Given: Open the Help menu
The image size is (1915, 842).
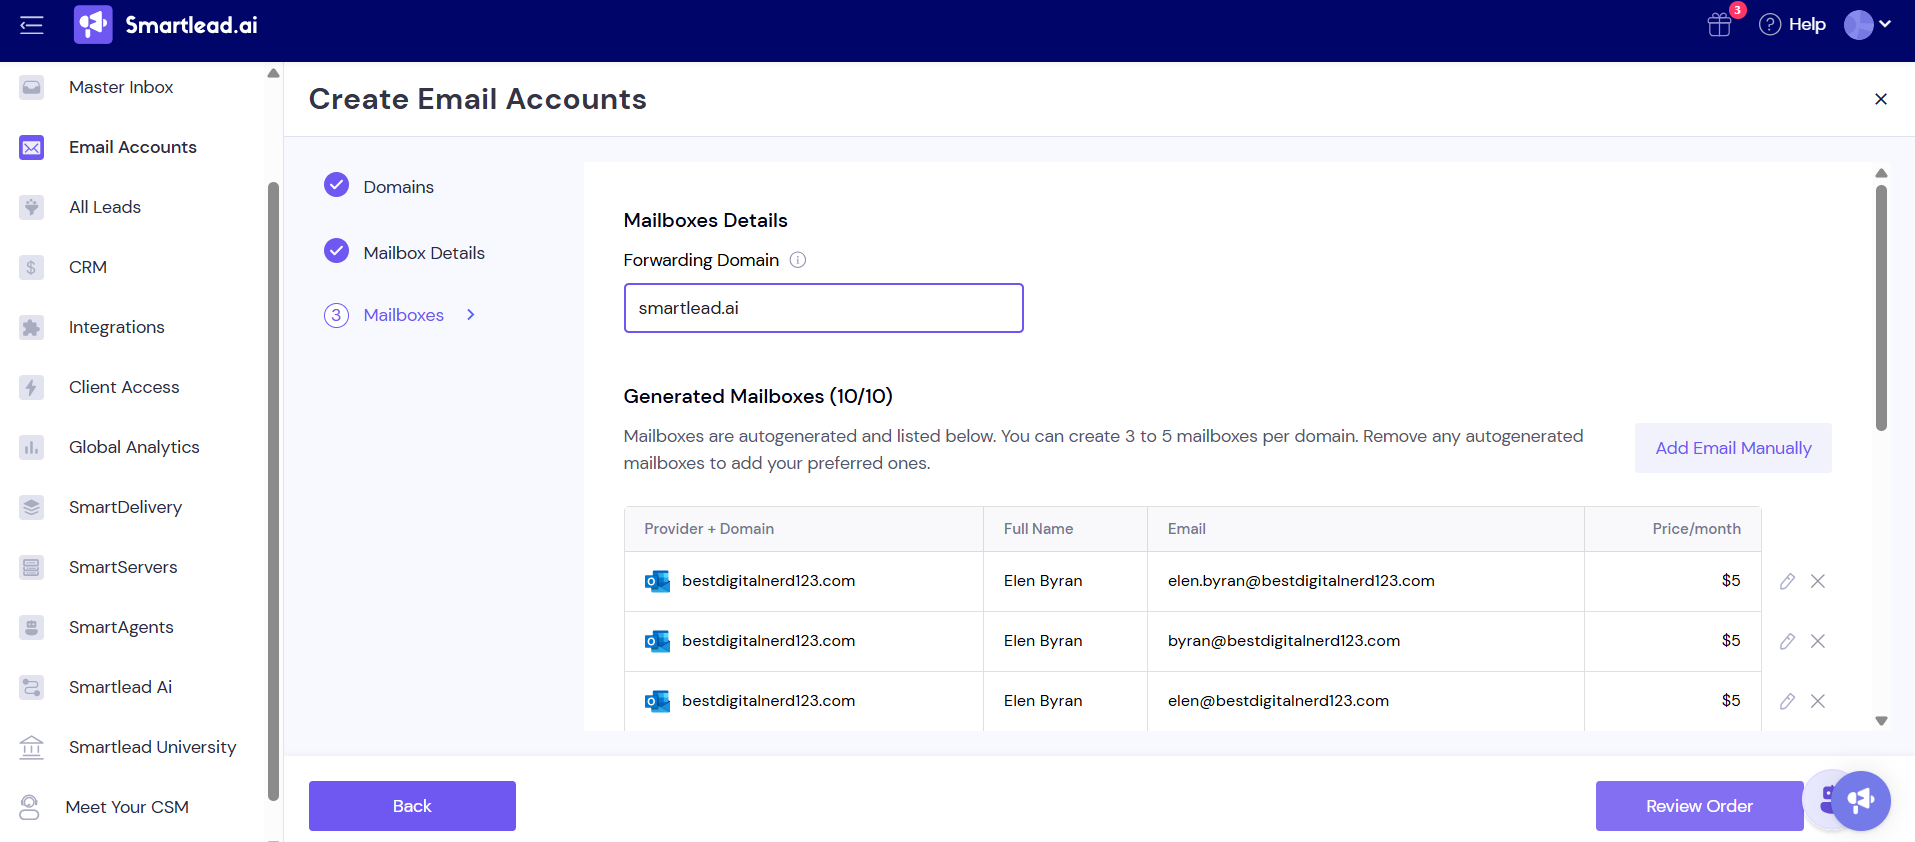Looking at the screenshot, I should coord(1792,25).
